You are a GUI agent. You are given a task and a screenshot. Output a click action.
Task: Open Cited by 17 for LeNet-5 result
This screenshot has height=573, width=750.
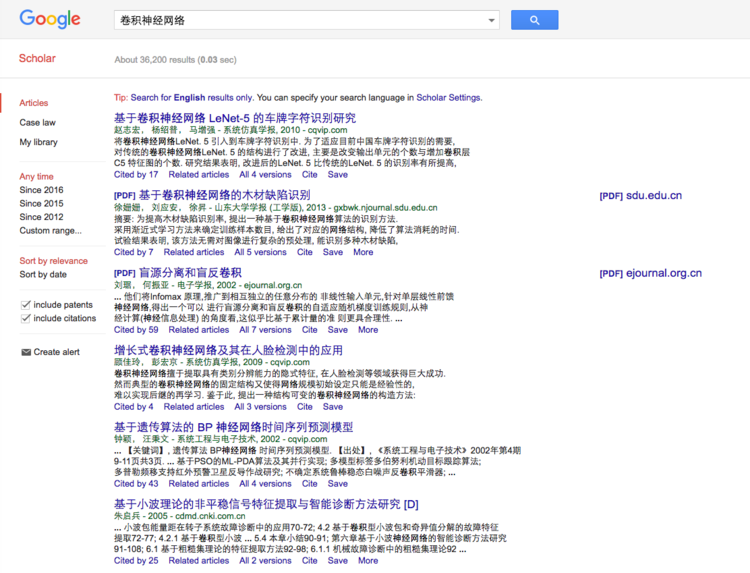point(136,175)
